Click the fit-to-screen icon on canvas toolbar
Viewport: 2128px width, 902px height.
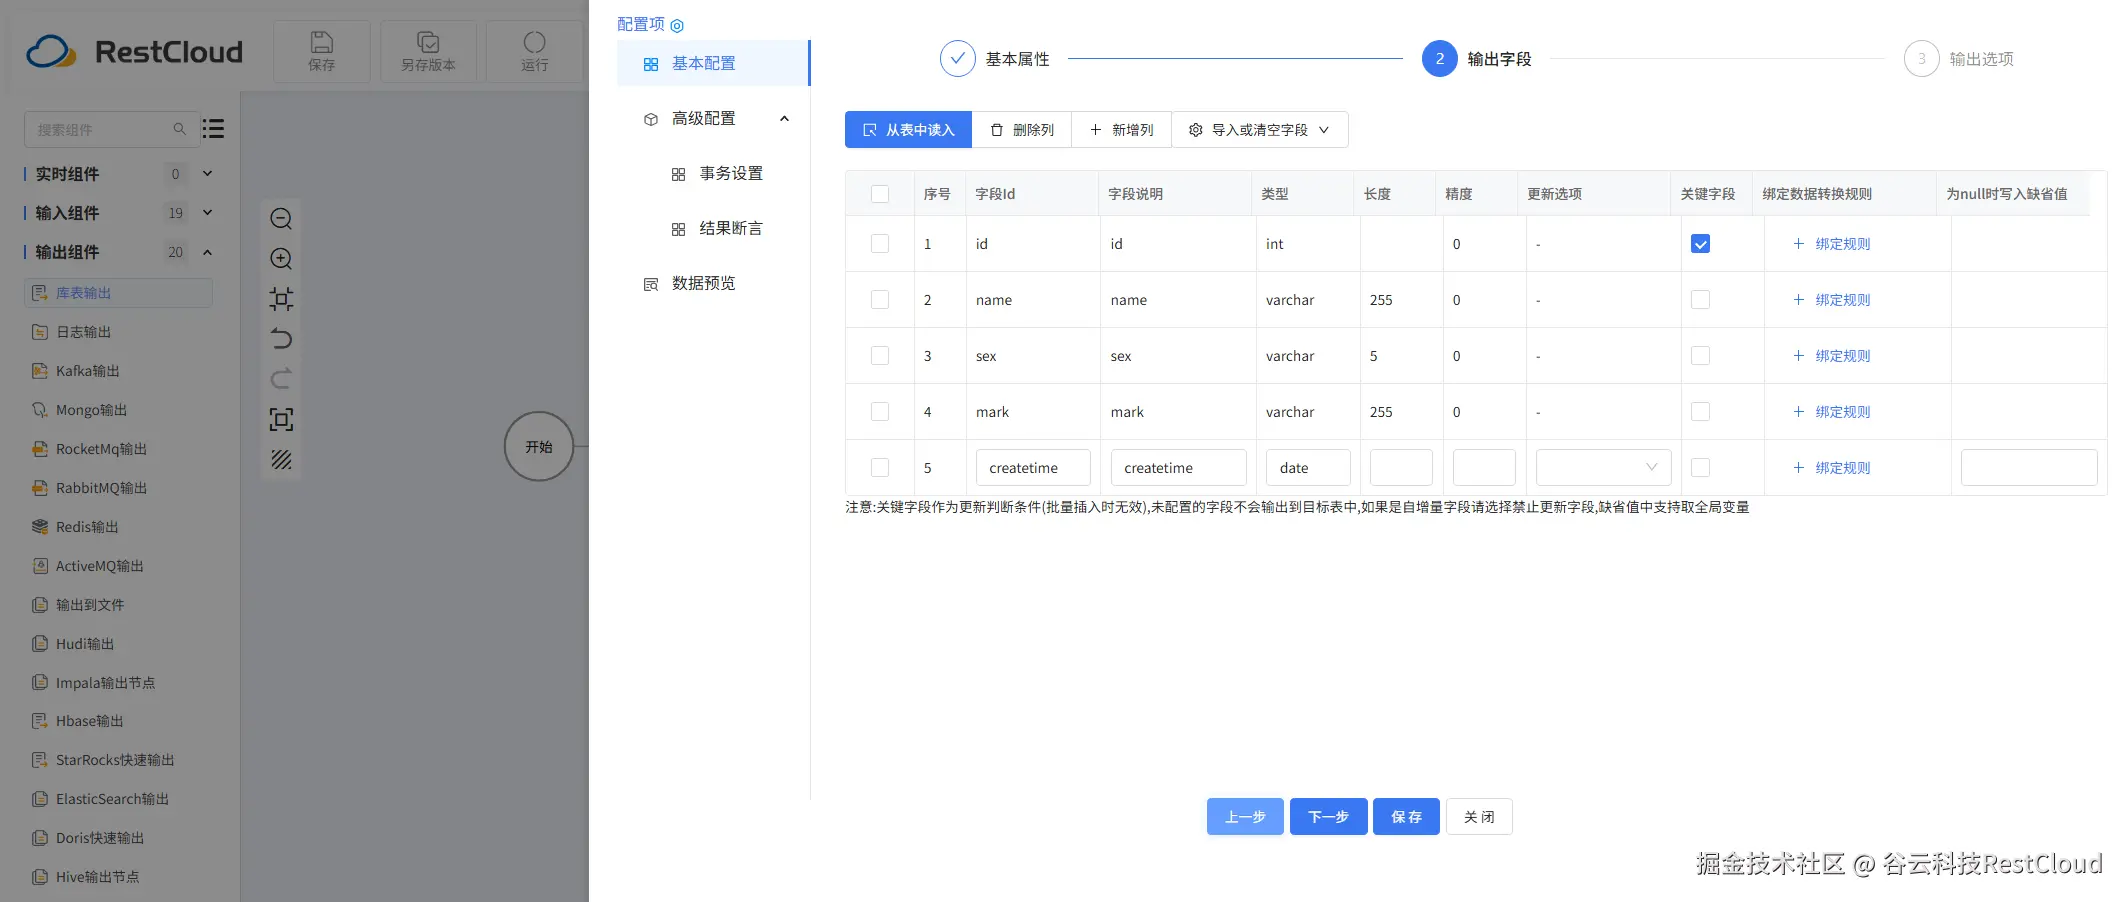pyautogui.click(x=281, y=298)
